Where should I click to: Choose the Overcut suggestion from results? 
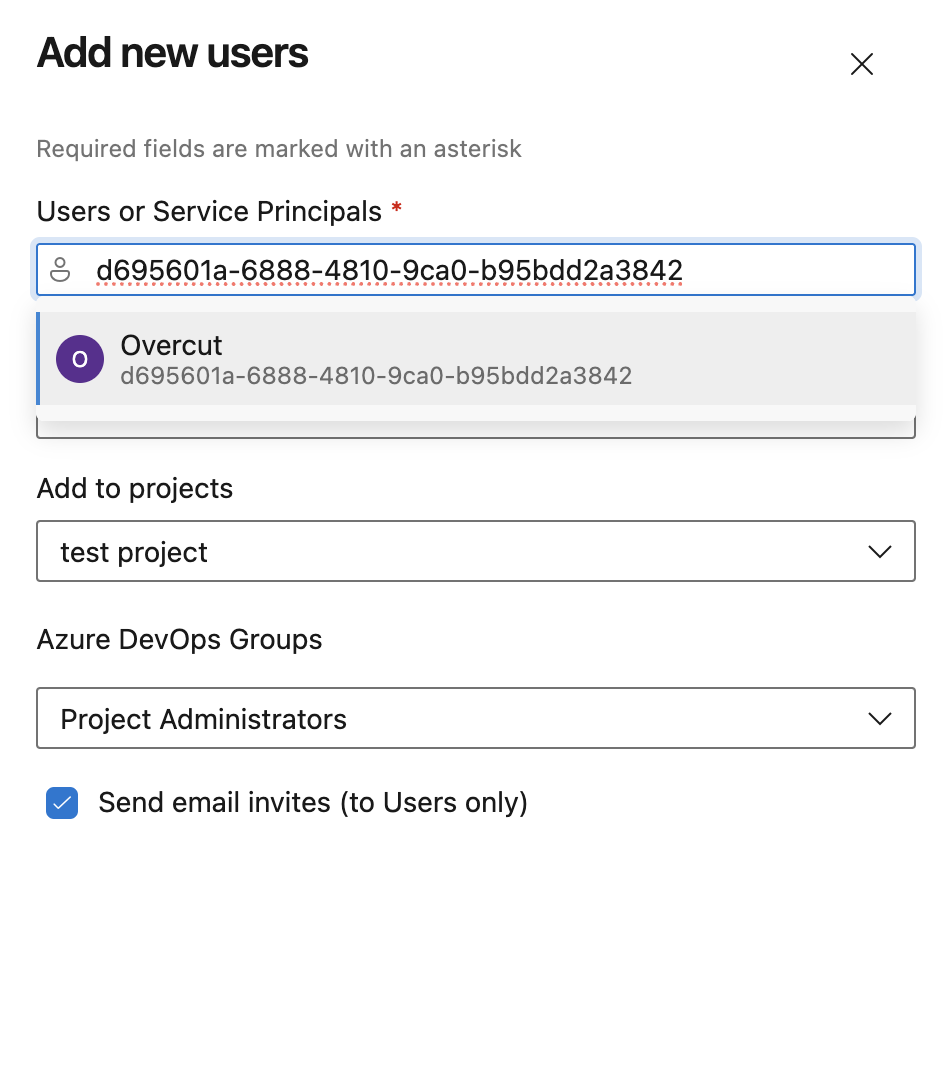point(476,358)
